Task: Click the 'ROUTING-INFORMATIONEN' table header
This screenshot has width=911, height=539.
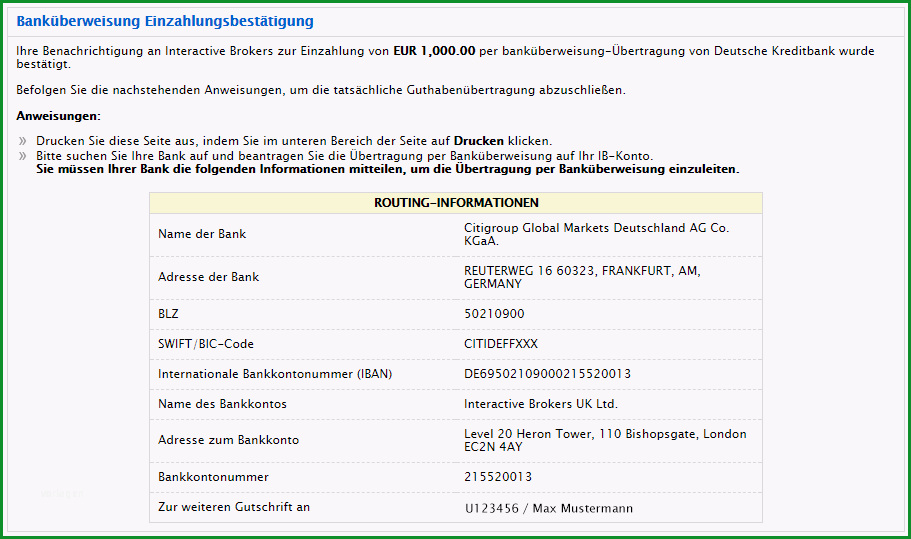Action: pyautogui.click(x=456, y=203)
